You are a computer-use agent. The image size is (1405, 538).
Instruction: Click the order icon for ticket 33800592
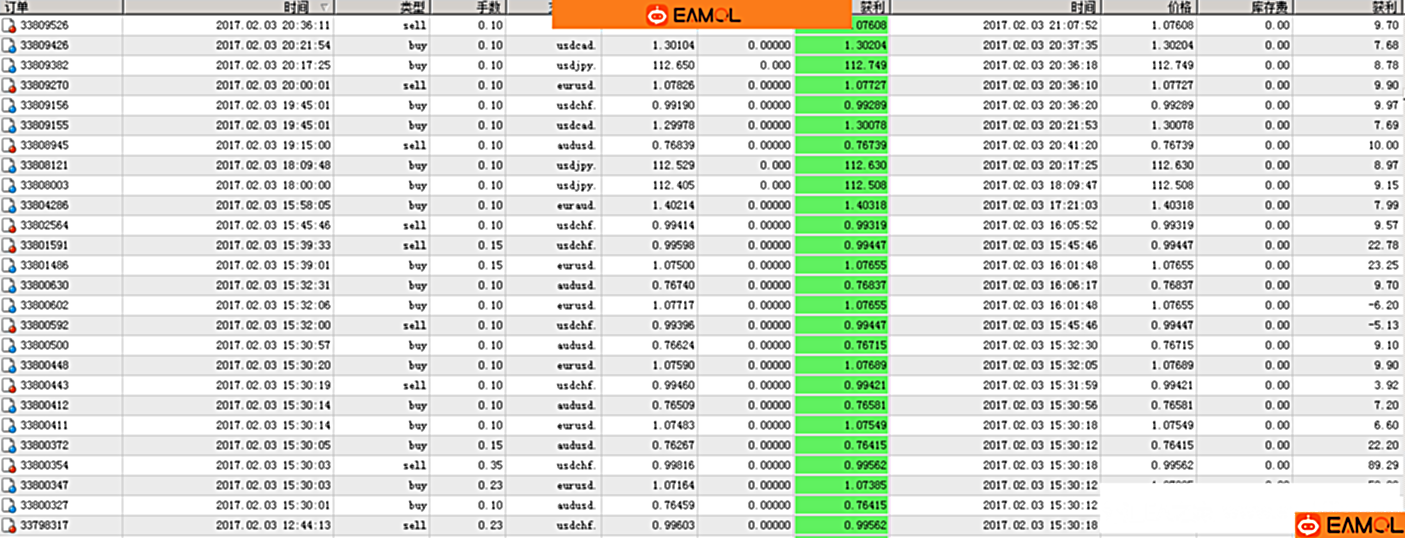click(x=10, y=325)
